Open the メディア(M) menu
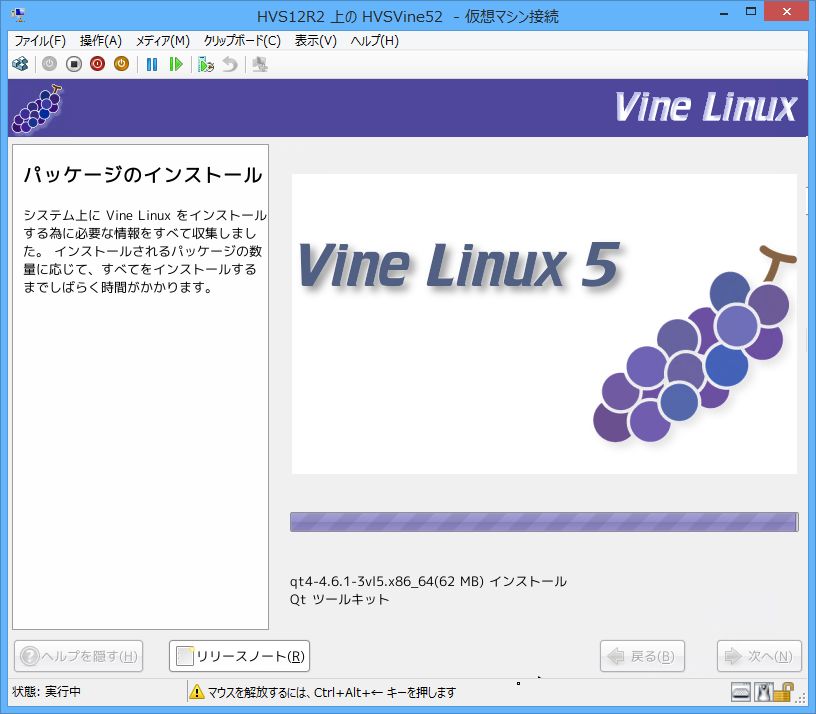The height and width of the screenshot is (714, 816). [163, 41]
